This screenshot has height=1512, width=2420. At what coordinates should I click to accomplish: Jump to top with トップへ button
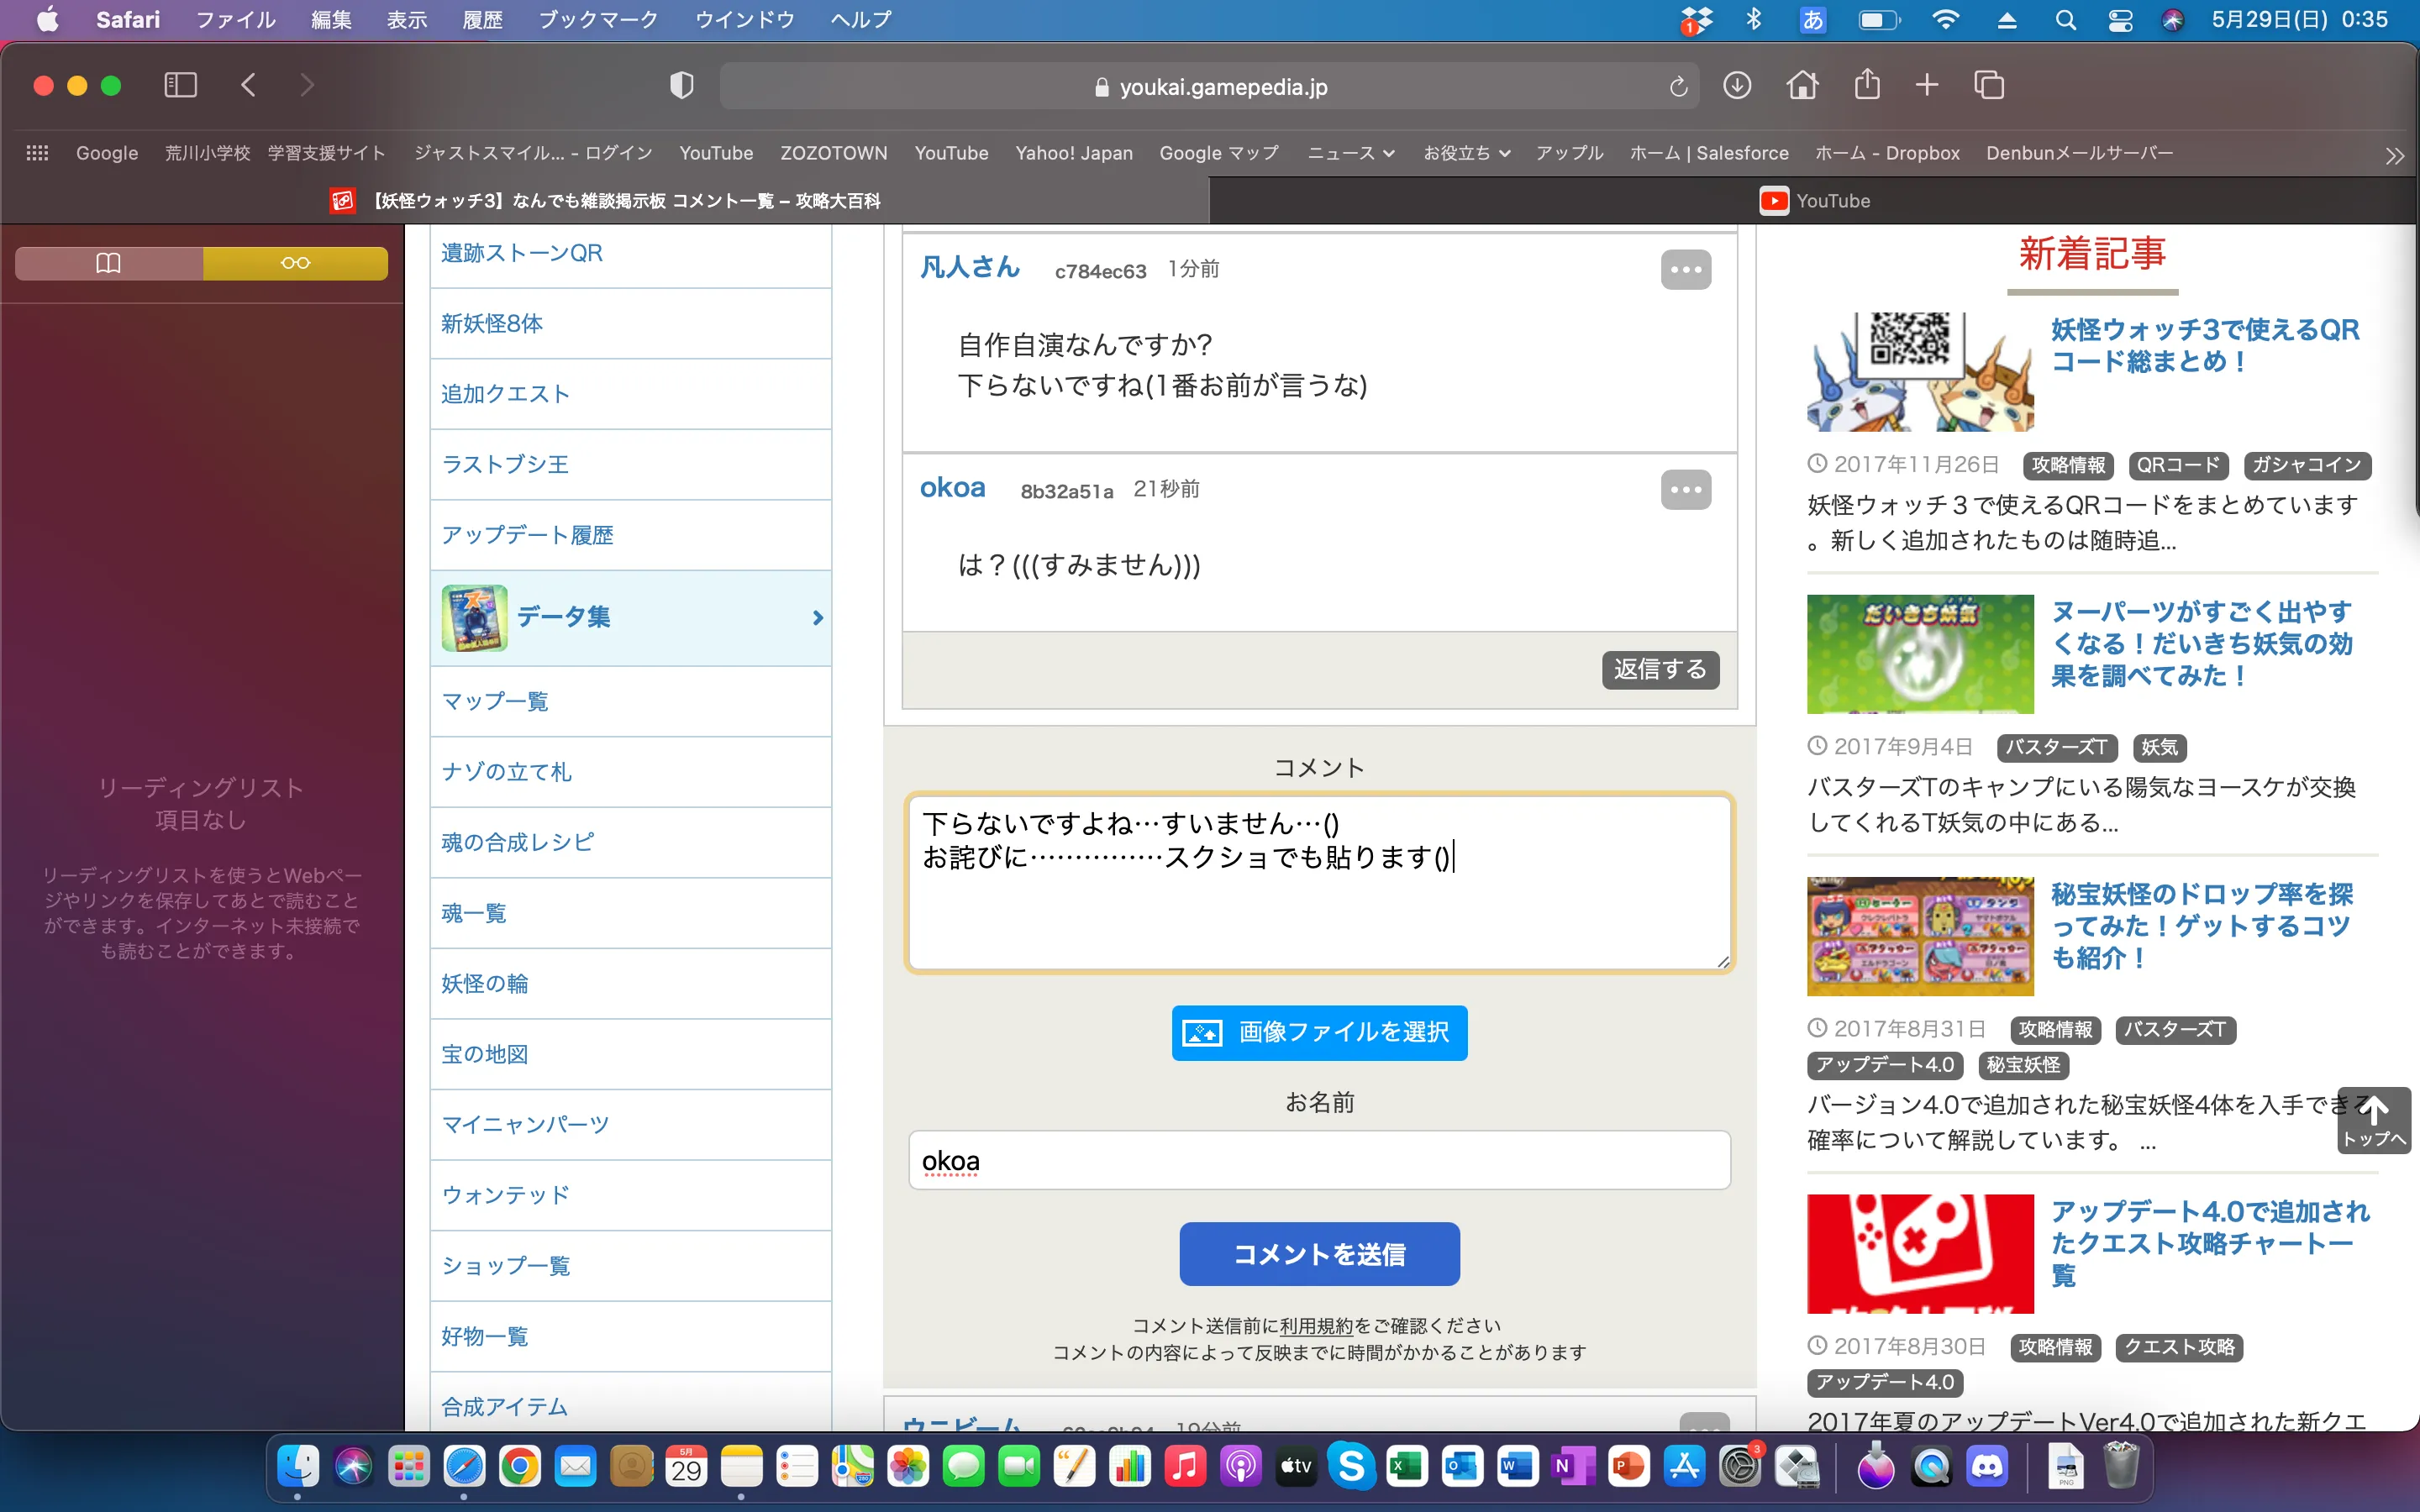pyautogui.click(x=2374, y=1121)
